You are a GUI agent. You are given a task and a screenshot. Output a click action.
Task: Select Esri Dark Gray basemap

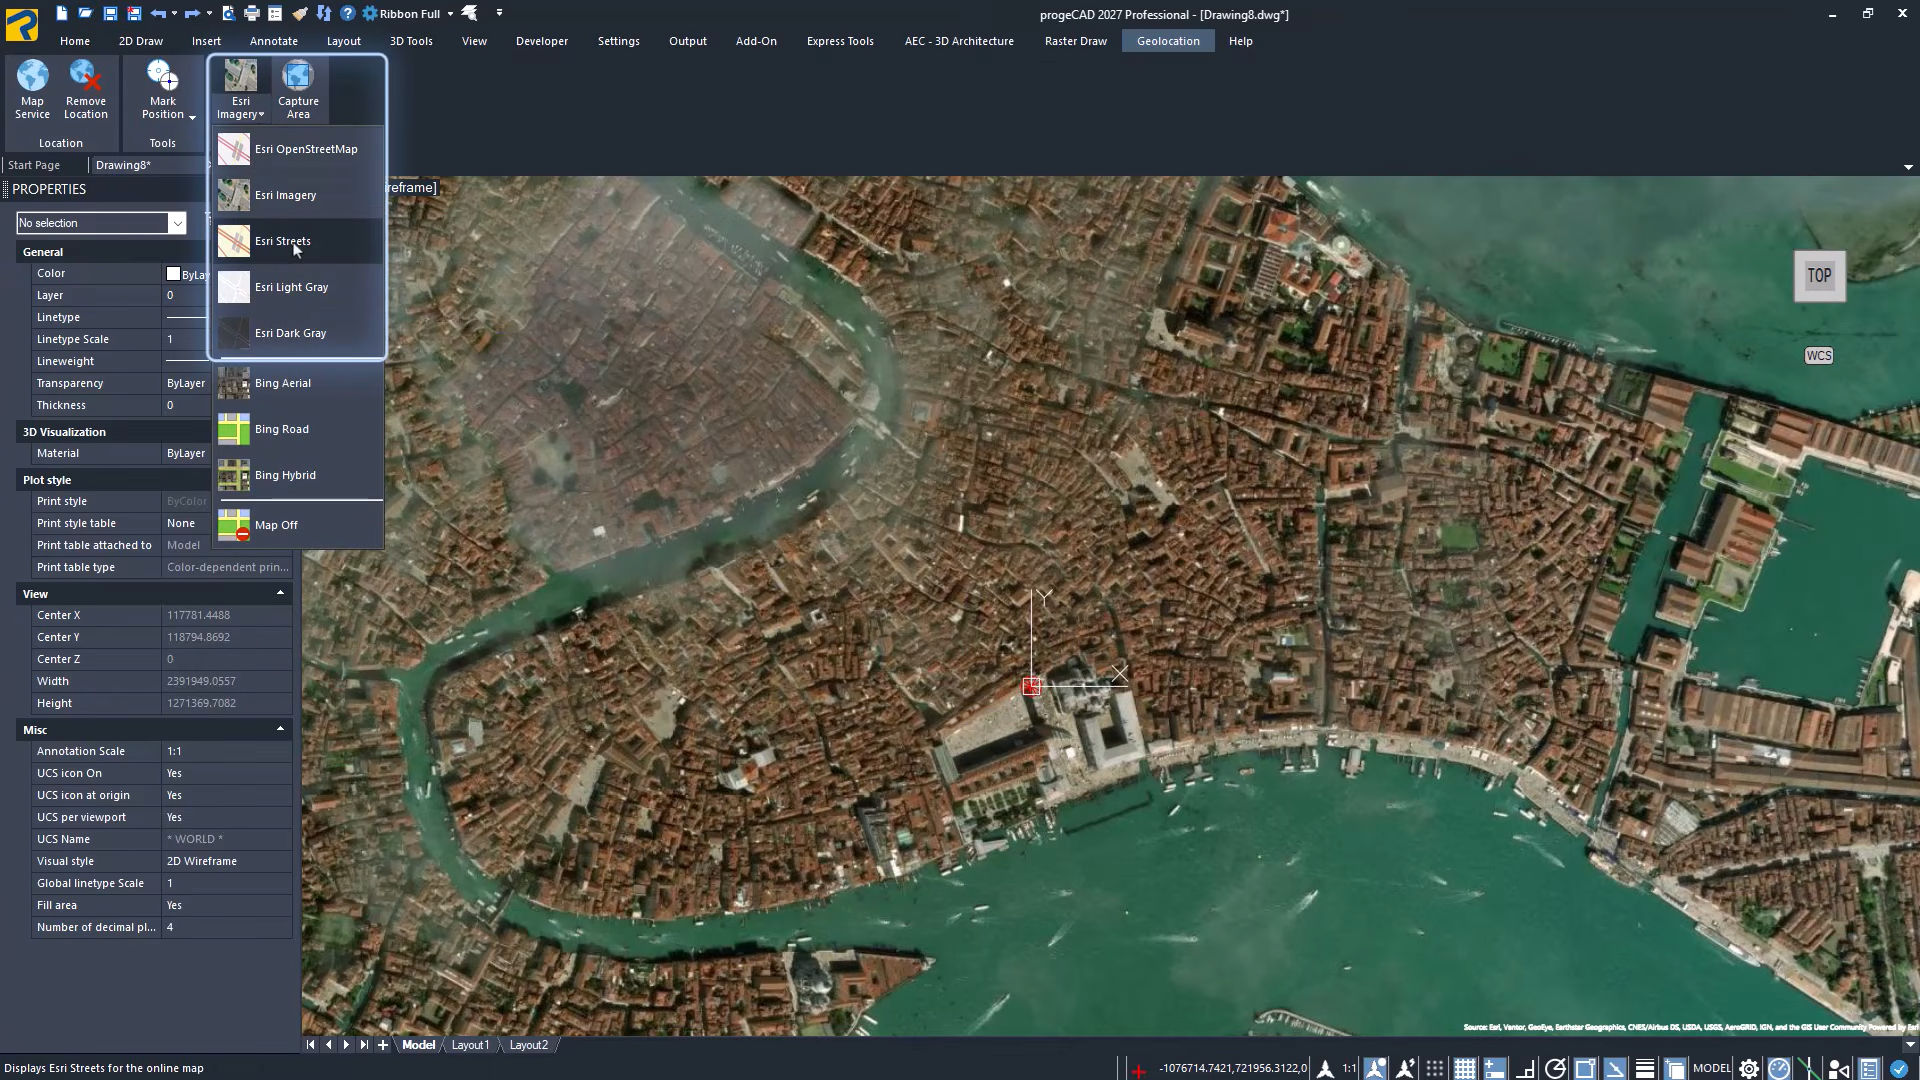click(298, 333)
